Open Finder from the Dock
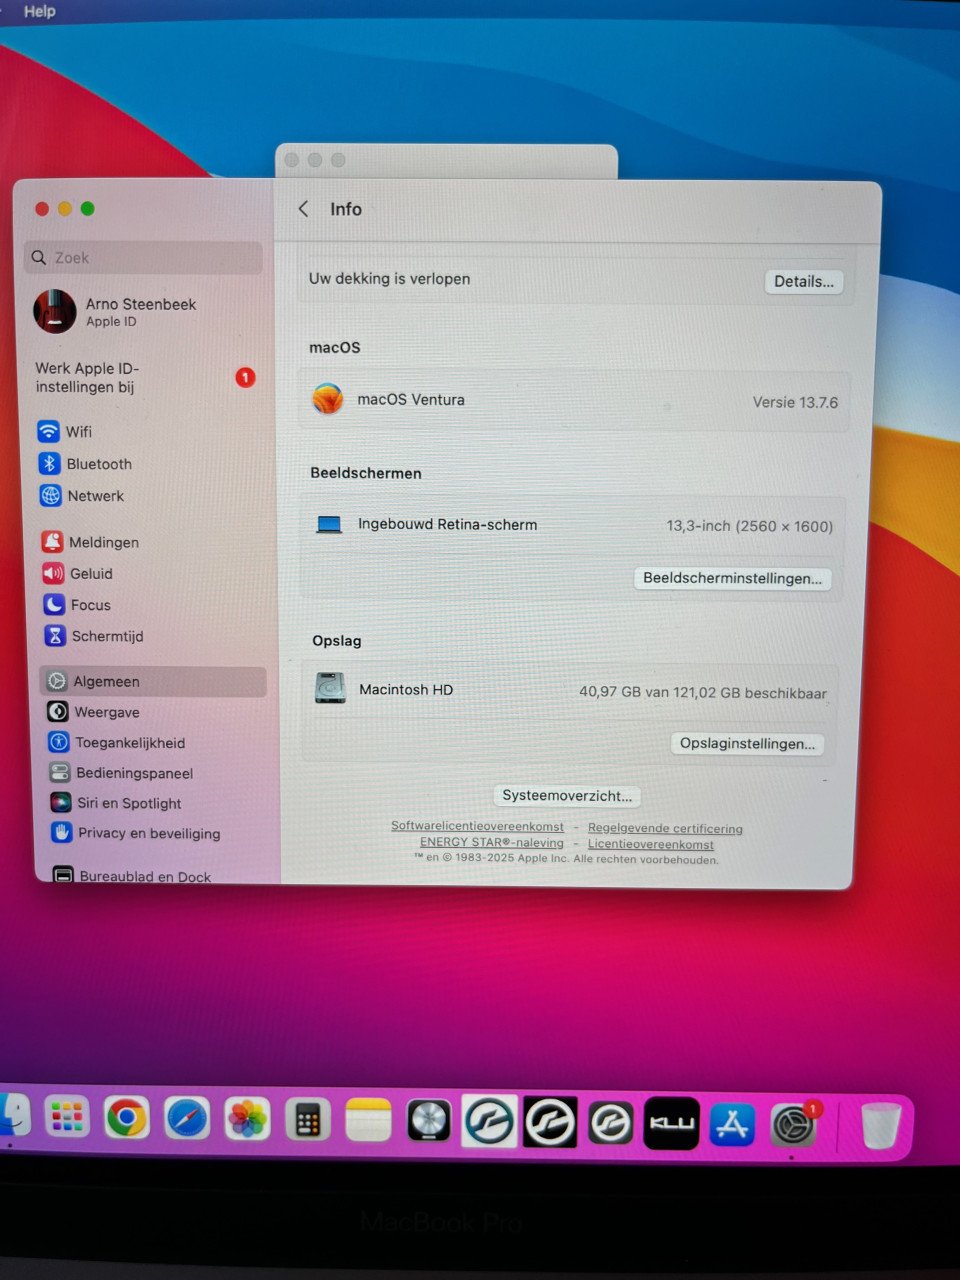This screenshot has height=1280, width=960. (12, 1118)
